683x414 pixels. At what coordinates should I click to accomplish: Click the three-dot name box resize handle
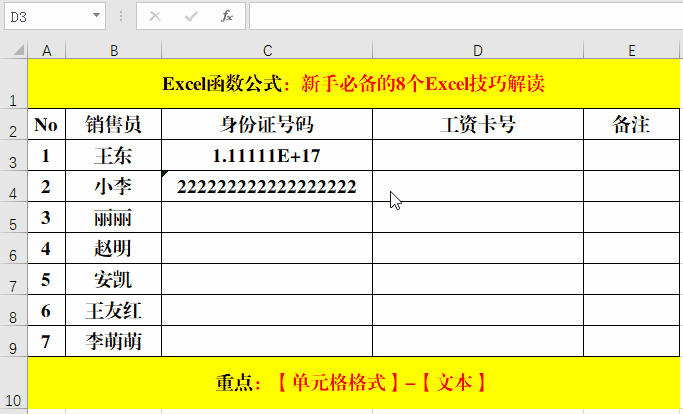(120, 16)
